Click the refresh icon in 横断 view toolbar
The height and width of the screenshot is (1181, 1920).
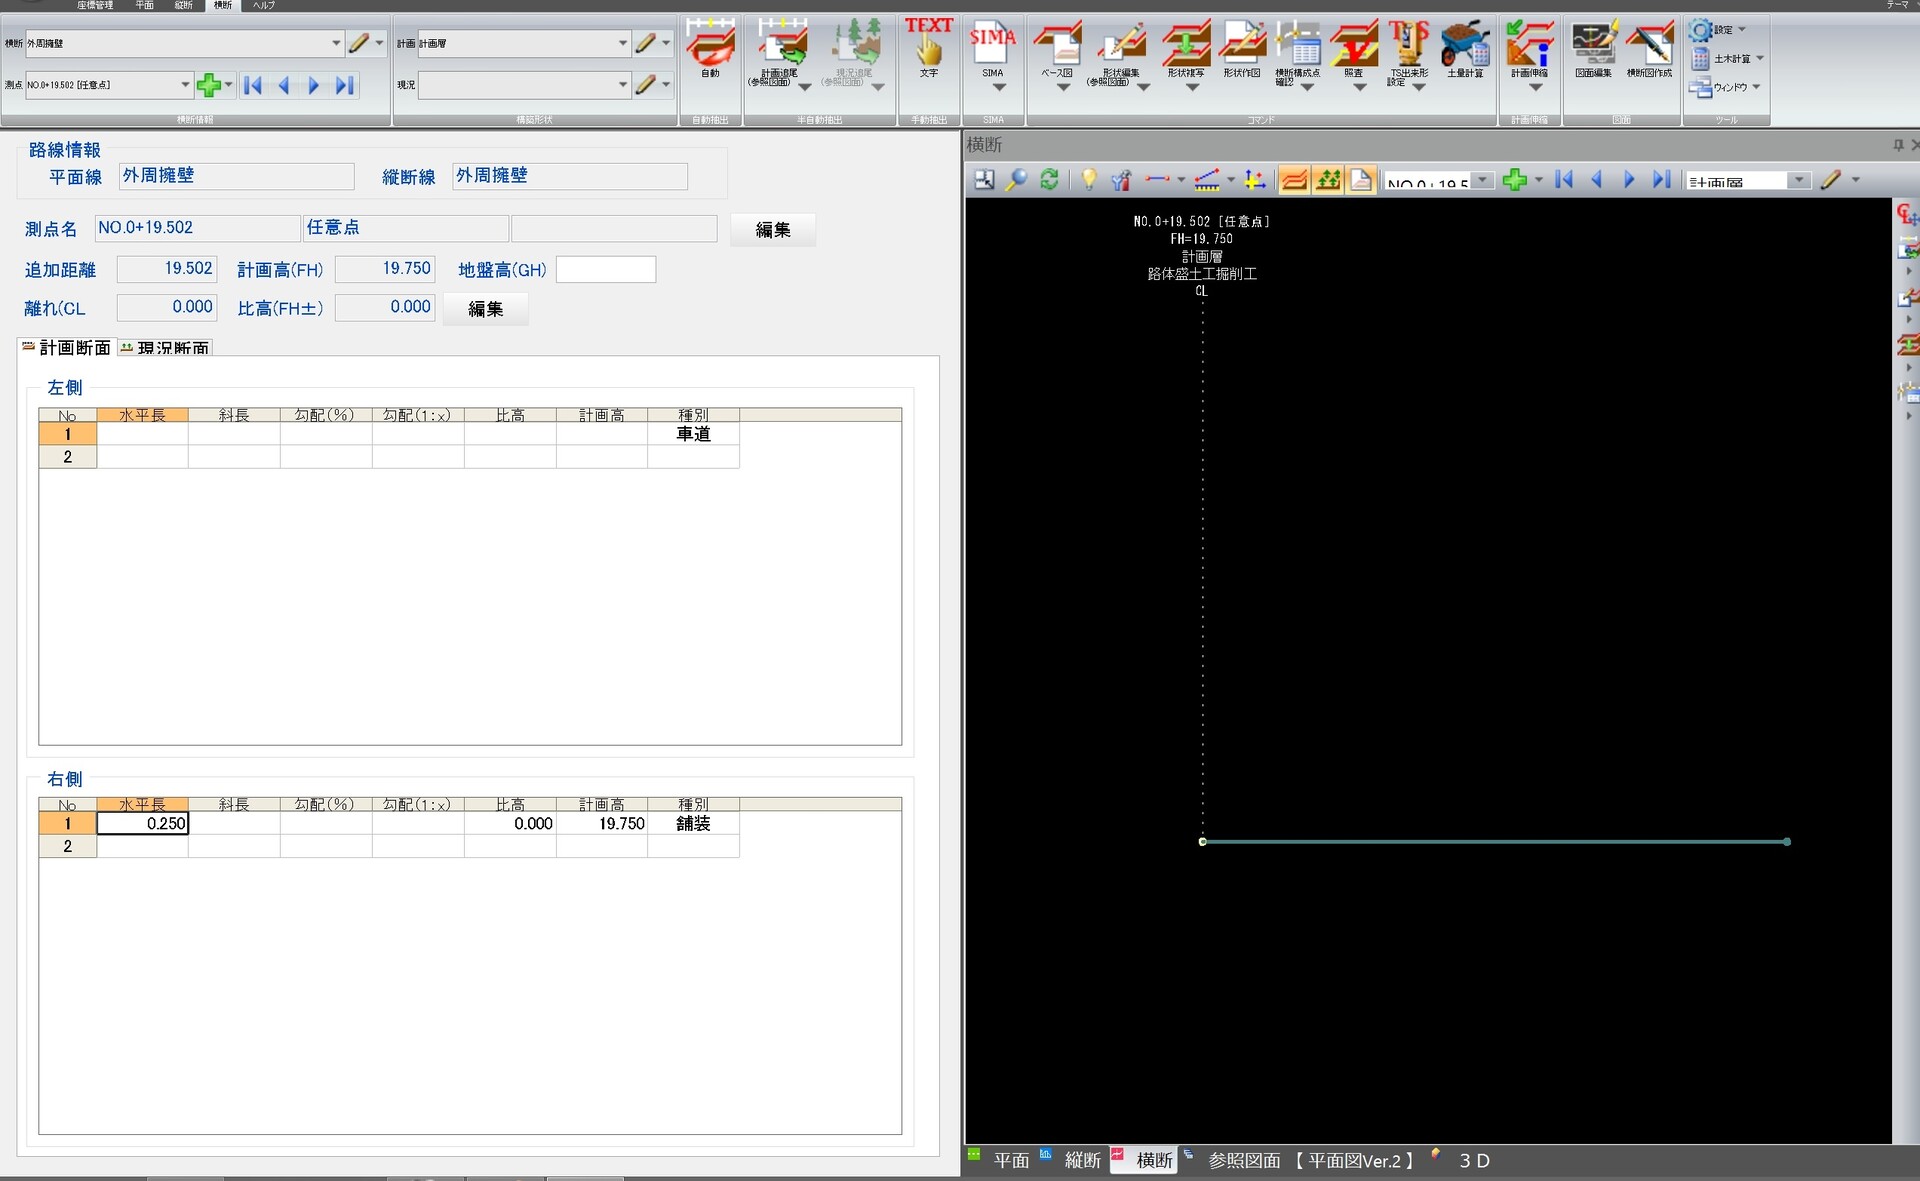pos(1049,180)
